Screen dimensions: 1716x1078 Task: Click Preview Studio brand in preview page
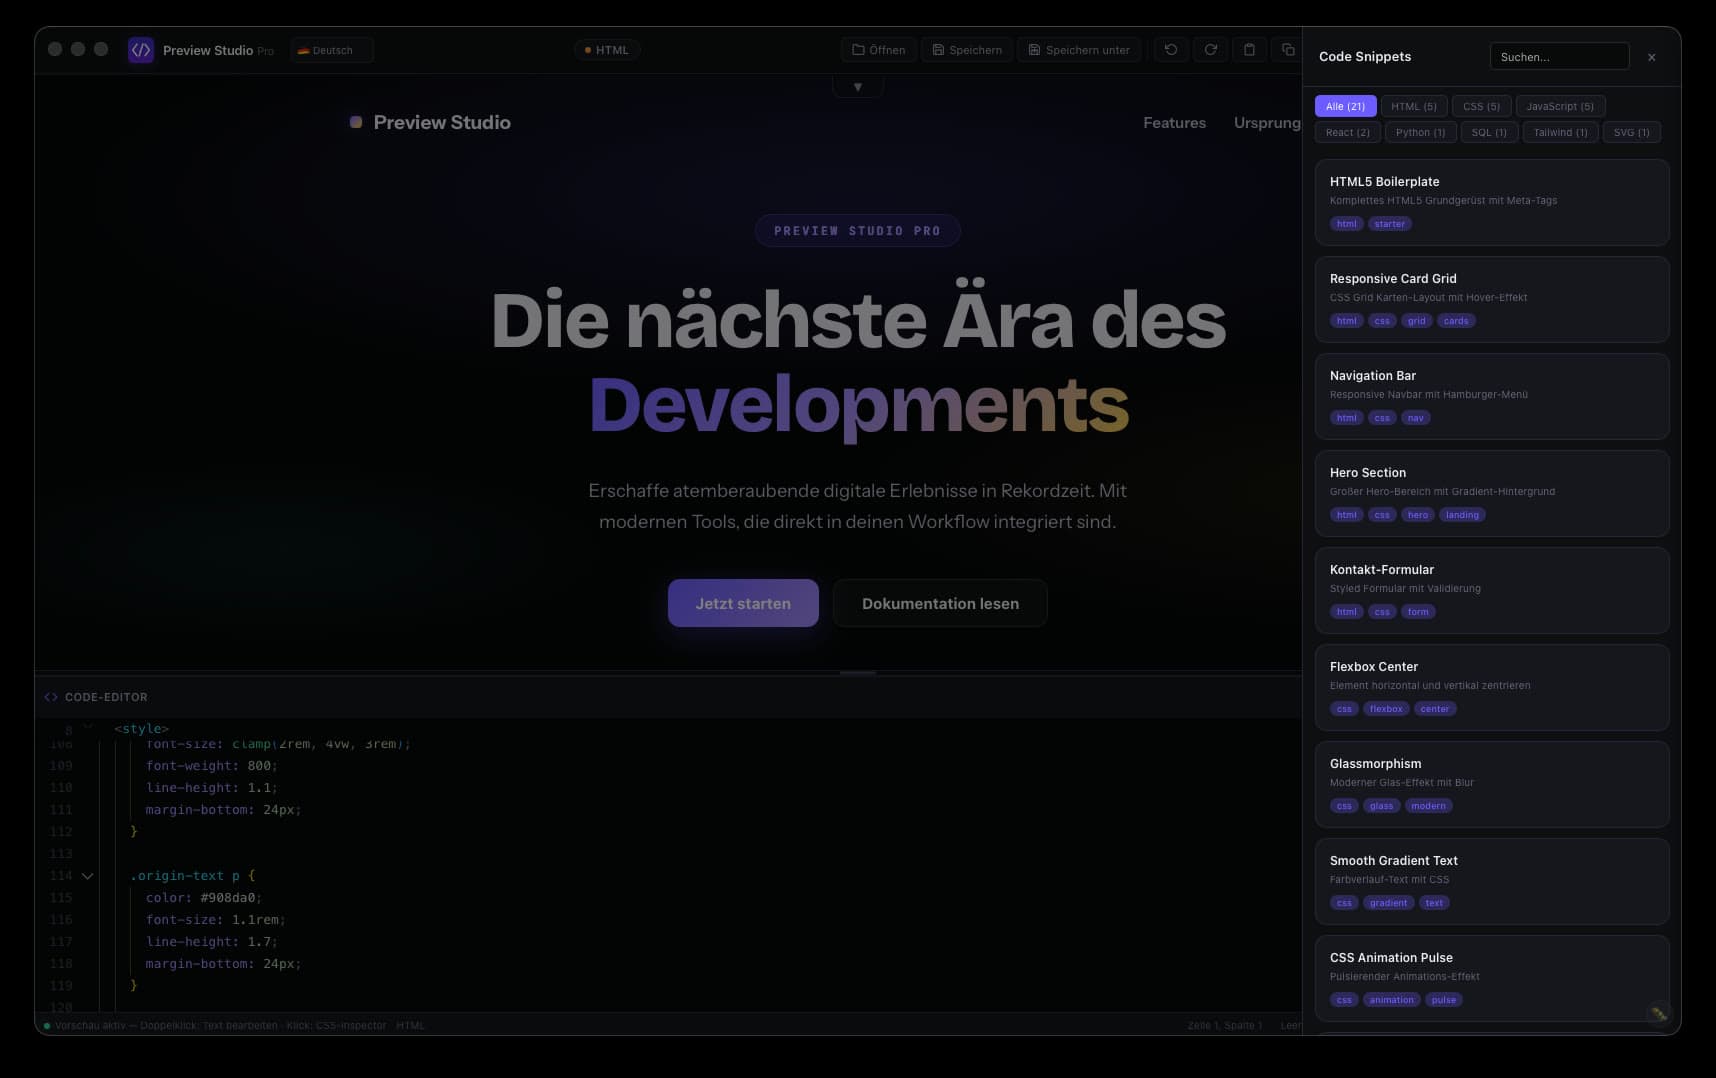(430, 122)
